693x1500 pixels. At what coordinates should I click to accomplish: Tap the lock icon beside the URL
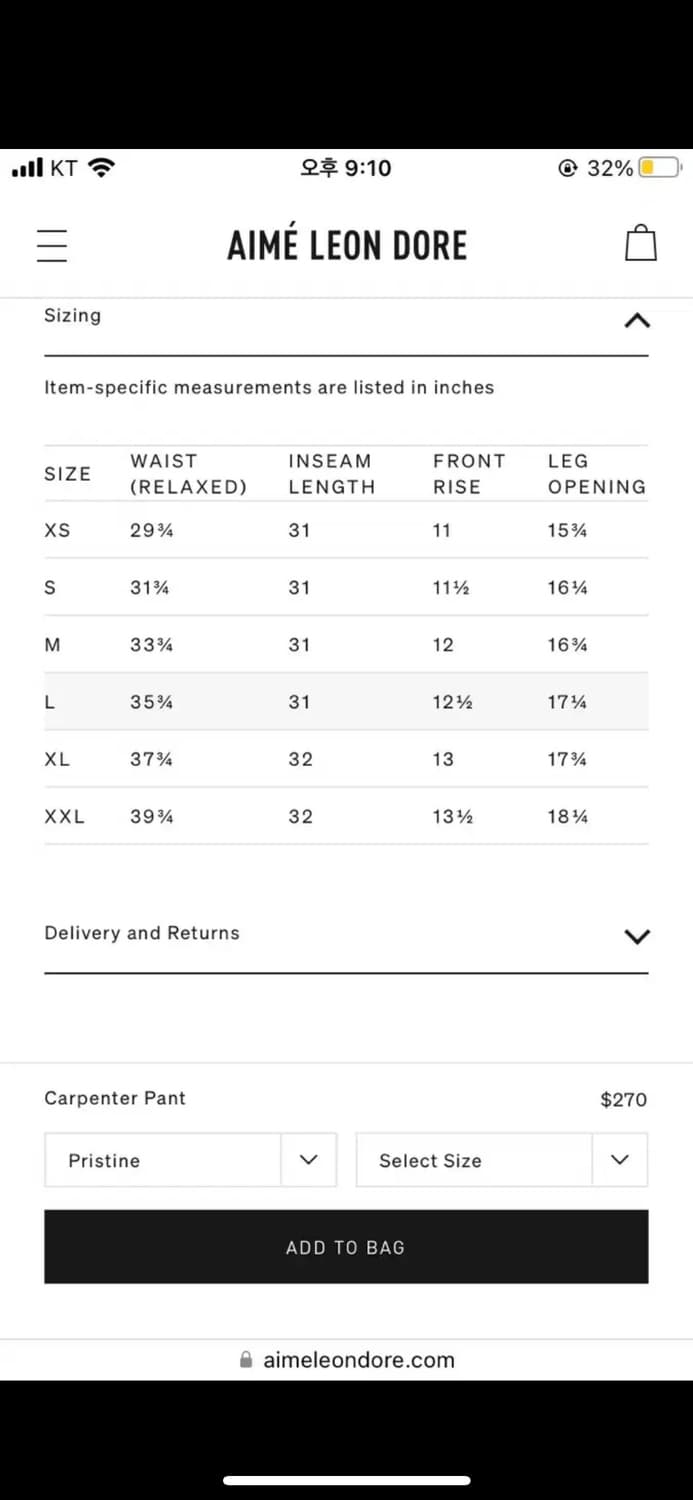(246, 1360)
